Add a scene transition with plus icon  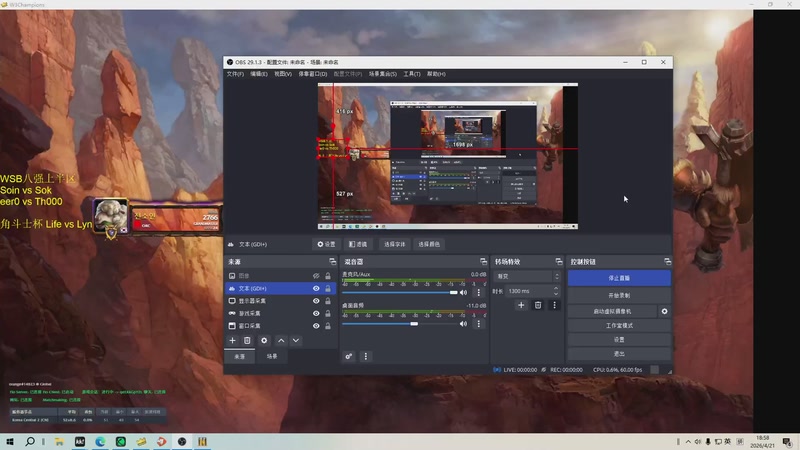pos(521,305)
